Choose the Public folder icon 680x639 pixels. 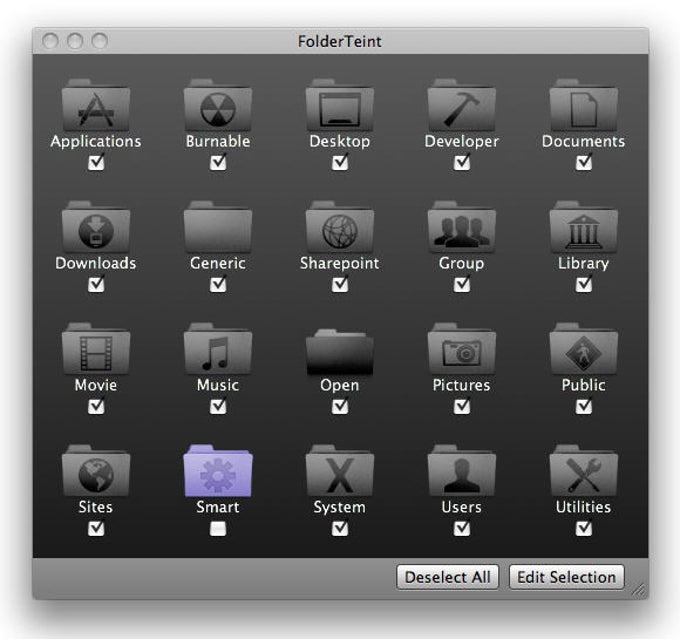click(x=583, y=349)
